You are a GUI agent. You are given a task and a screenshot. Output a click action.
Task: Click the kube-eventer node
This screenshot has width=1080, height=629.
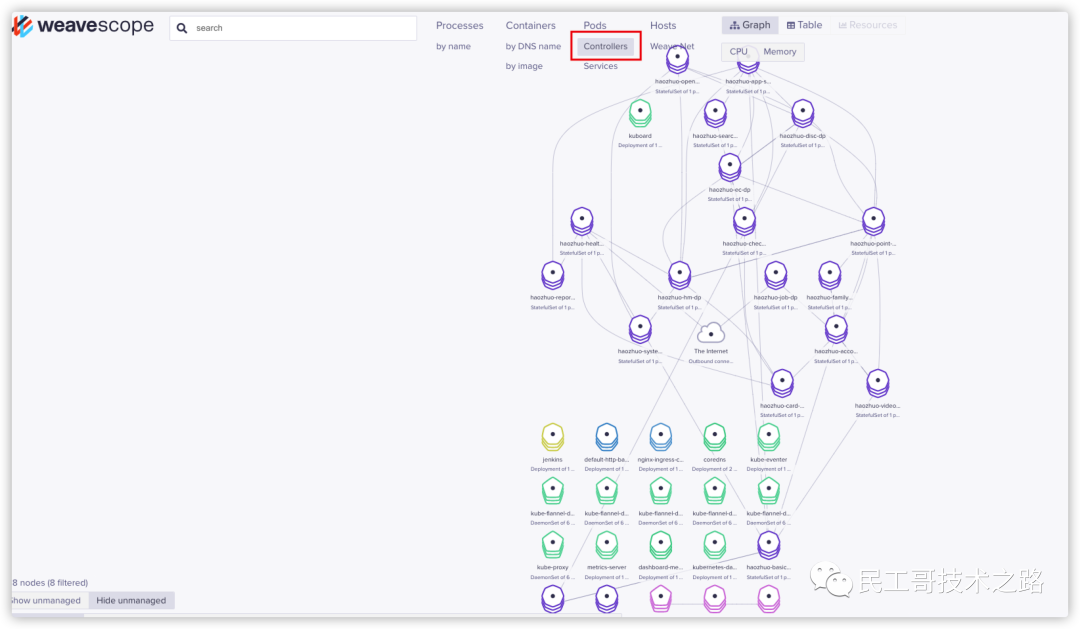[x=769, y=437]
